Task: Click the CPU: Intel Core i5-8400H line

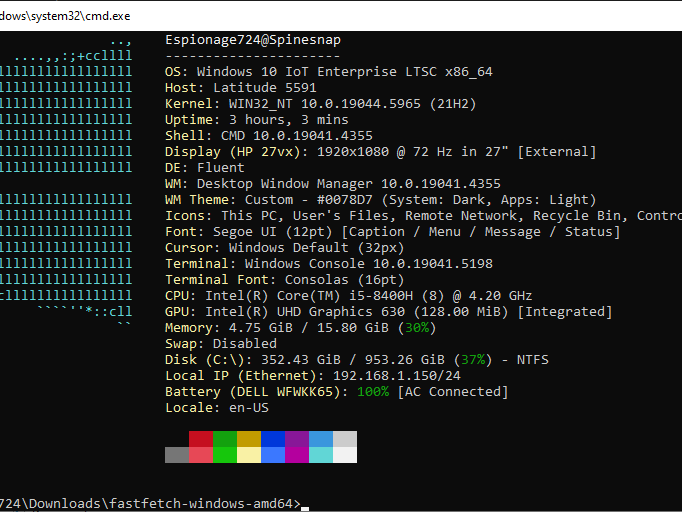Action: pos(348,296)
